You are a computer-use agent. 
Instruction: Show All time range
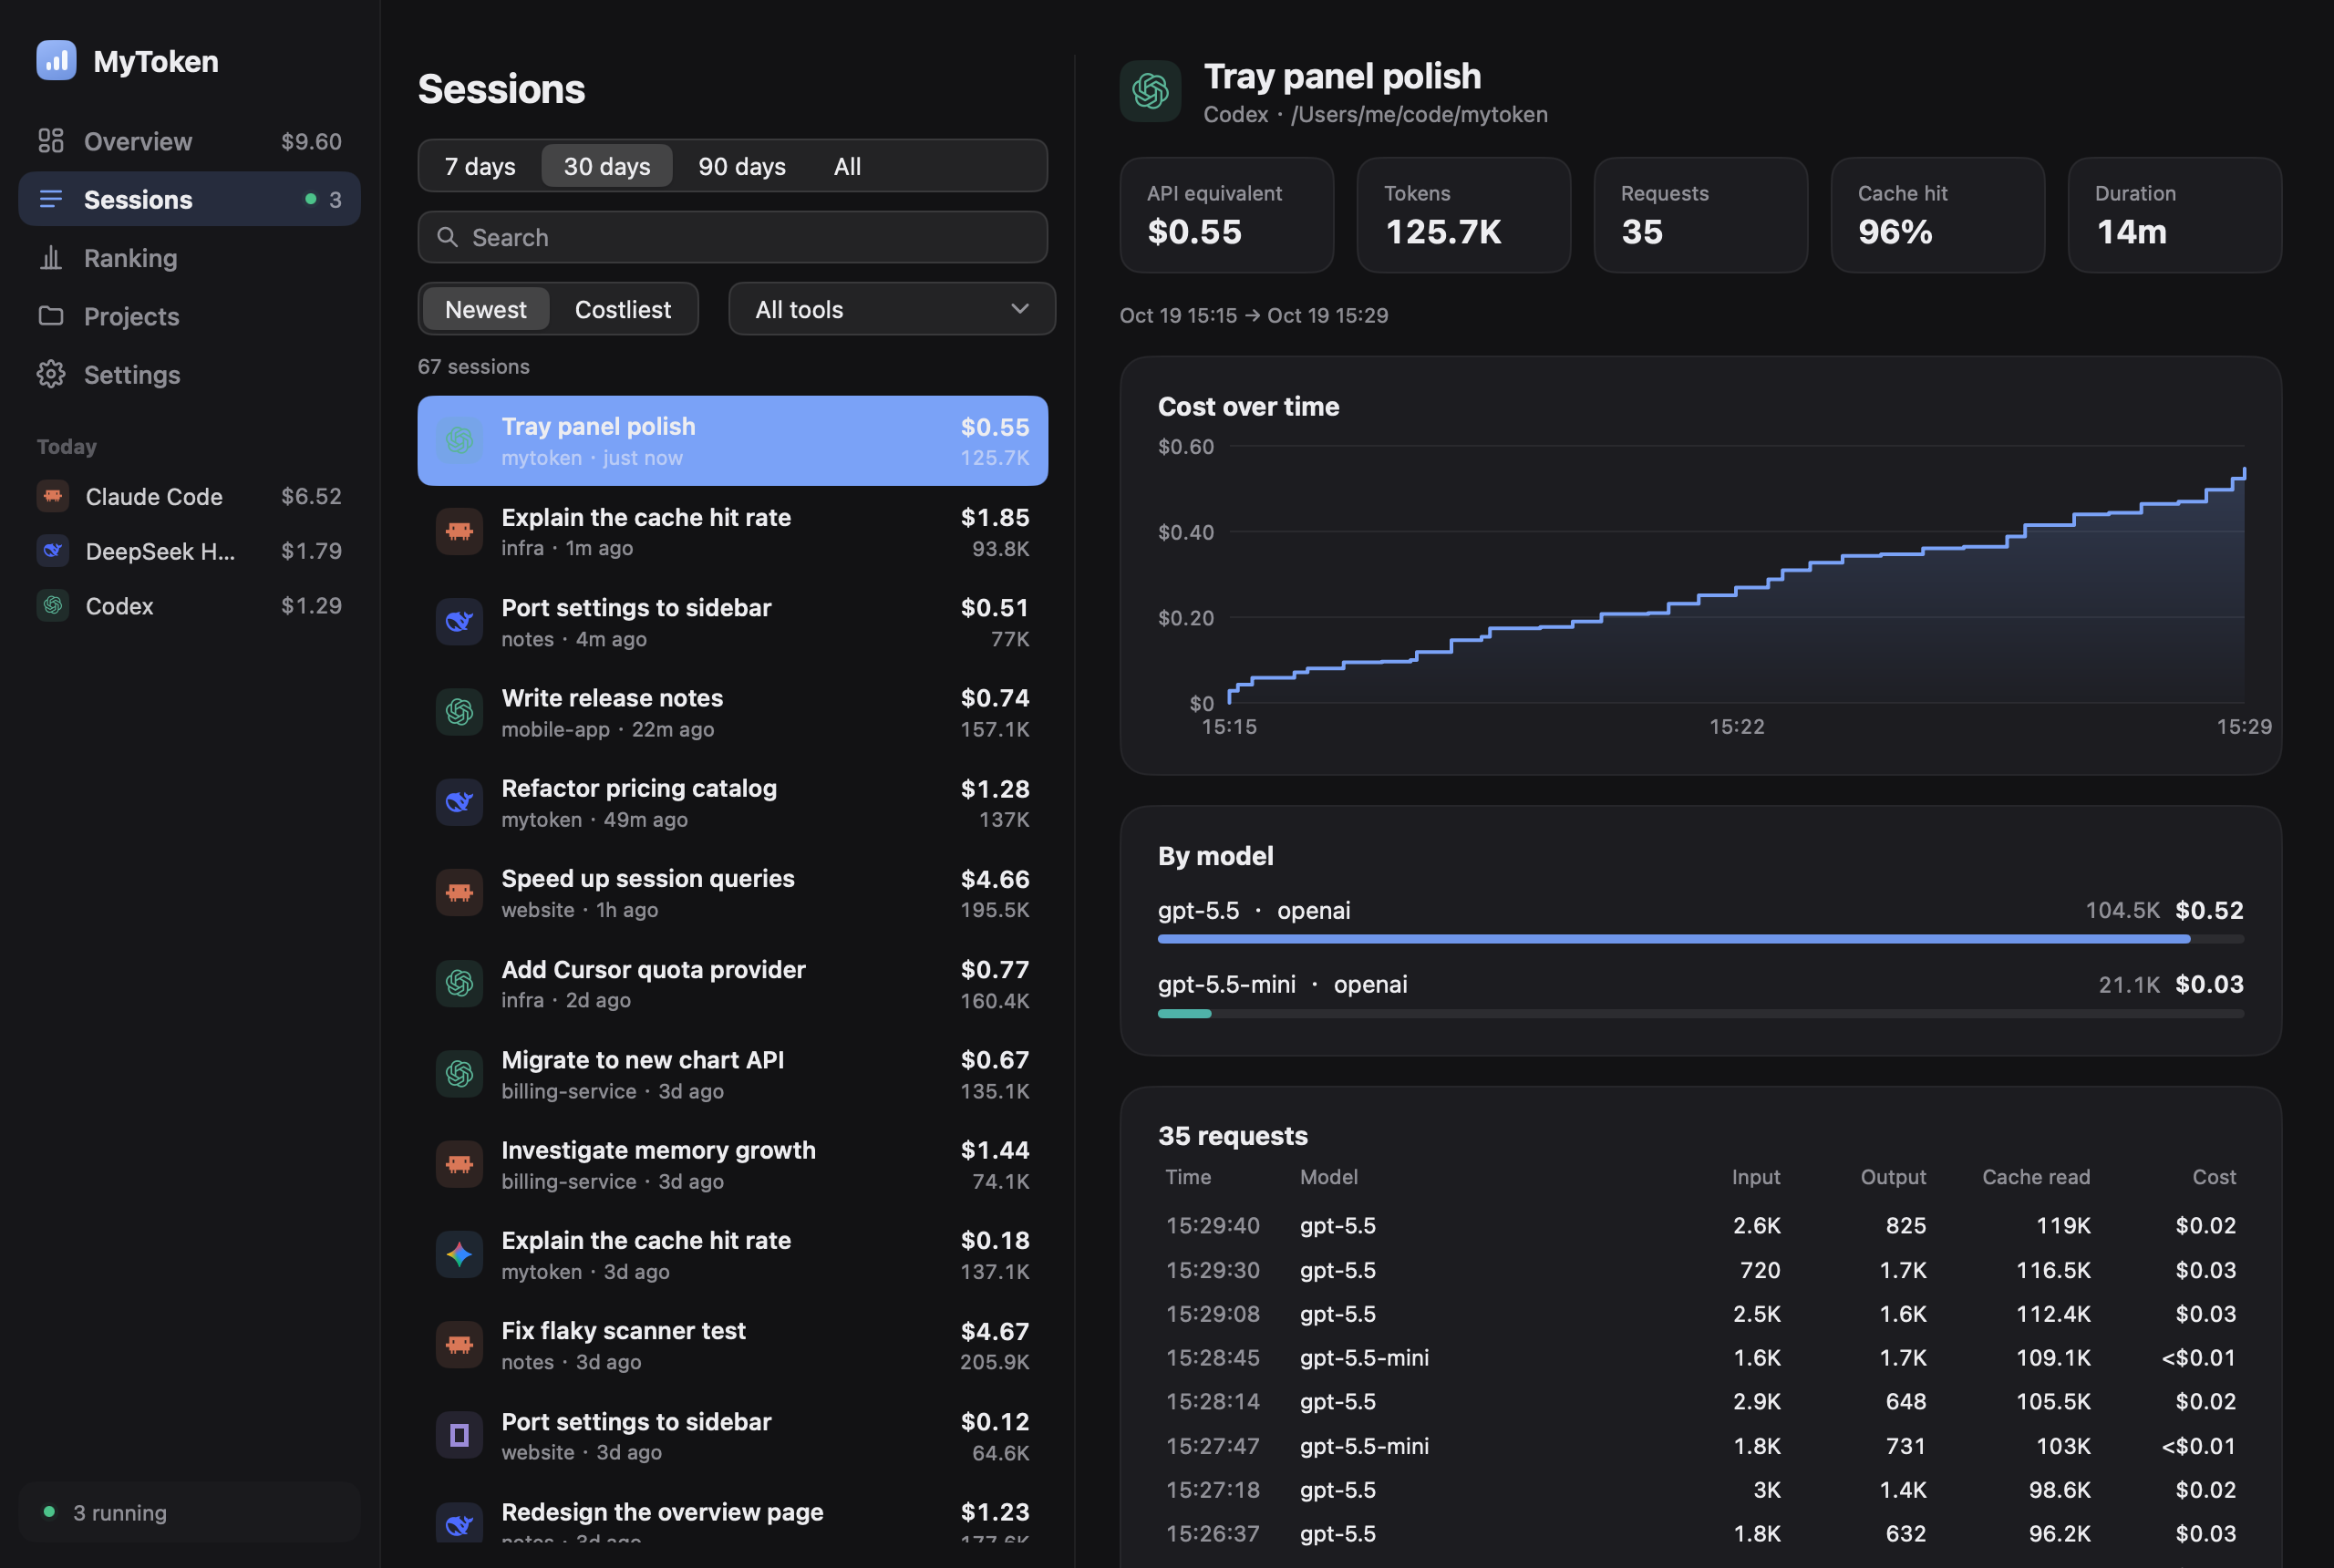847,166
